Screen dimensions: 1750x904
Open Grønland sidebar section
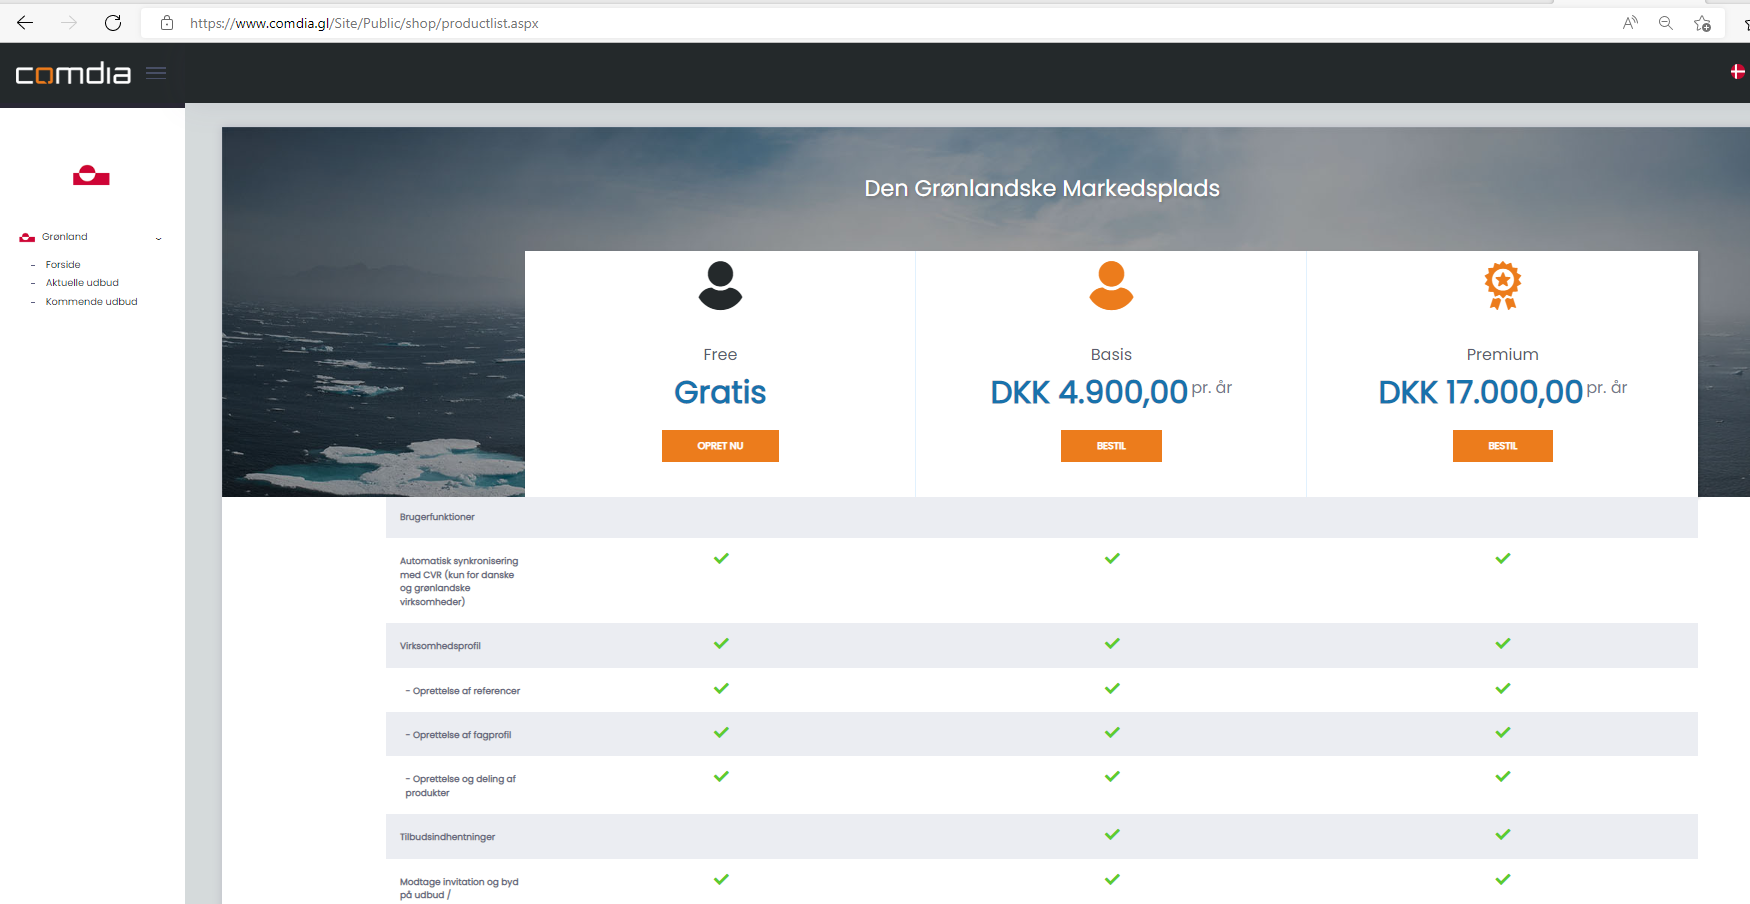tap(65, 237)
